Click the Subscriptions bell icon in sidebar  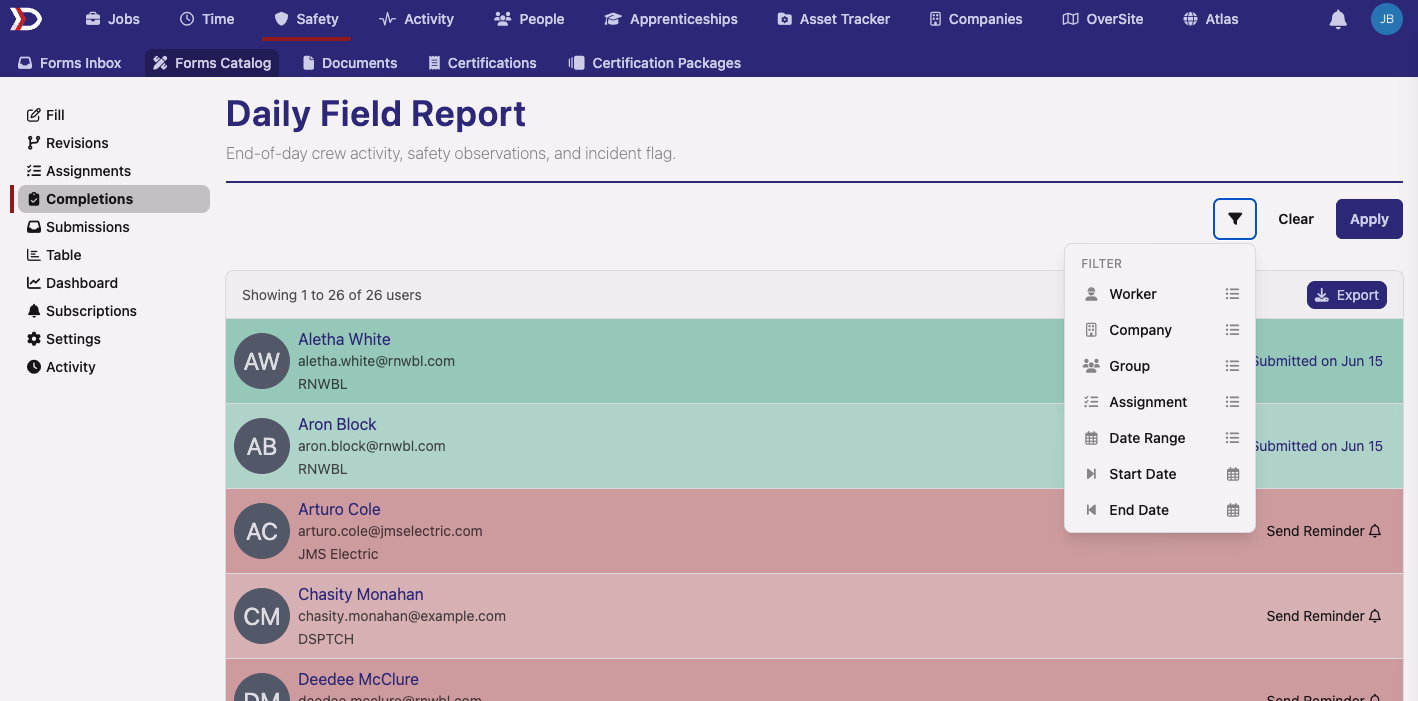tap(34, 311)
